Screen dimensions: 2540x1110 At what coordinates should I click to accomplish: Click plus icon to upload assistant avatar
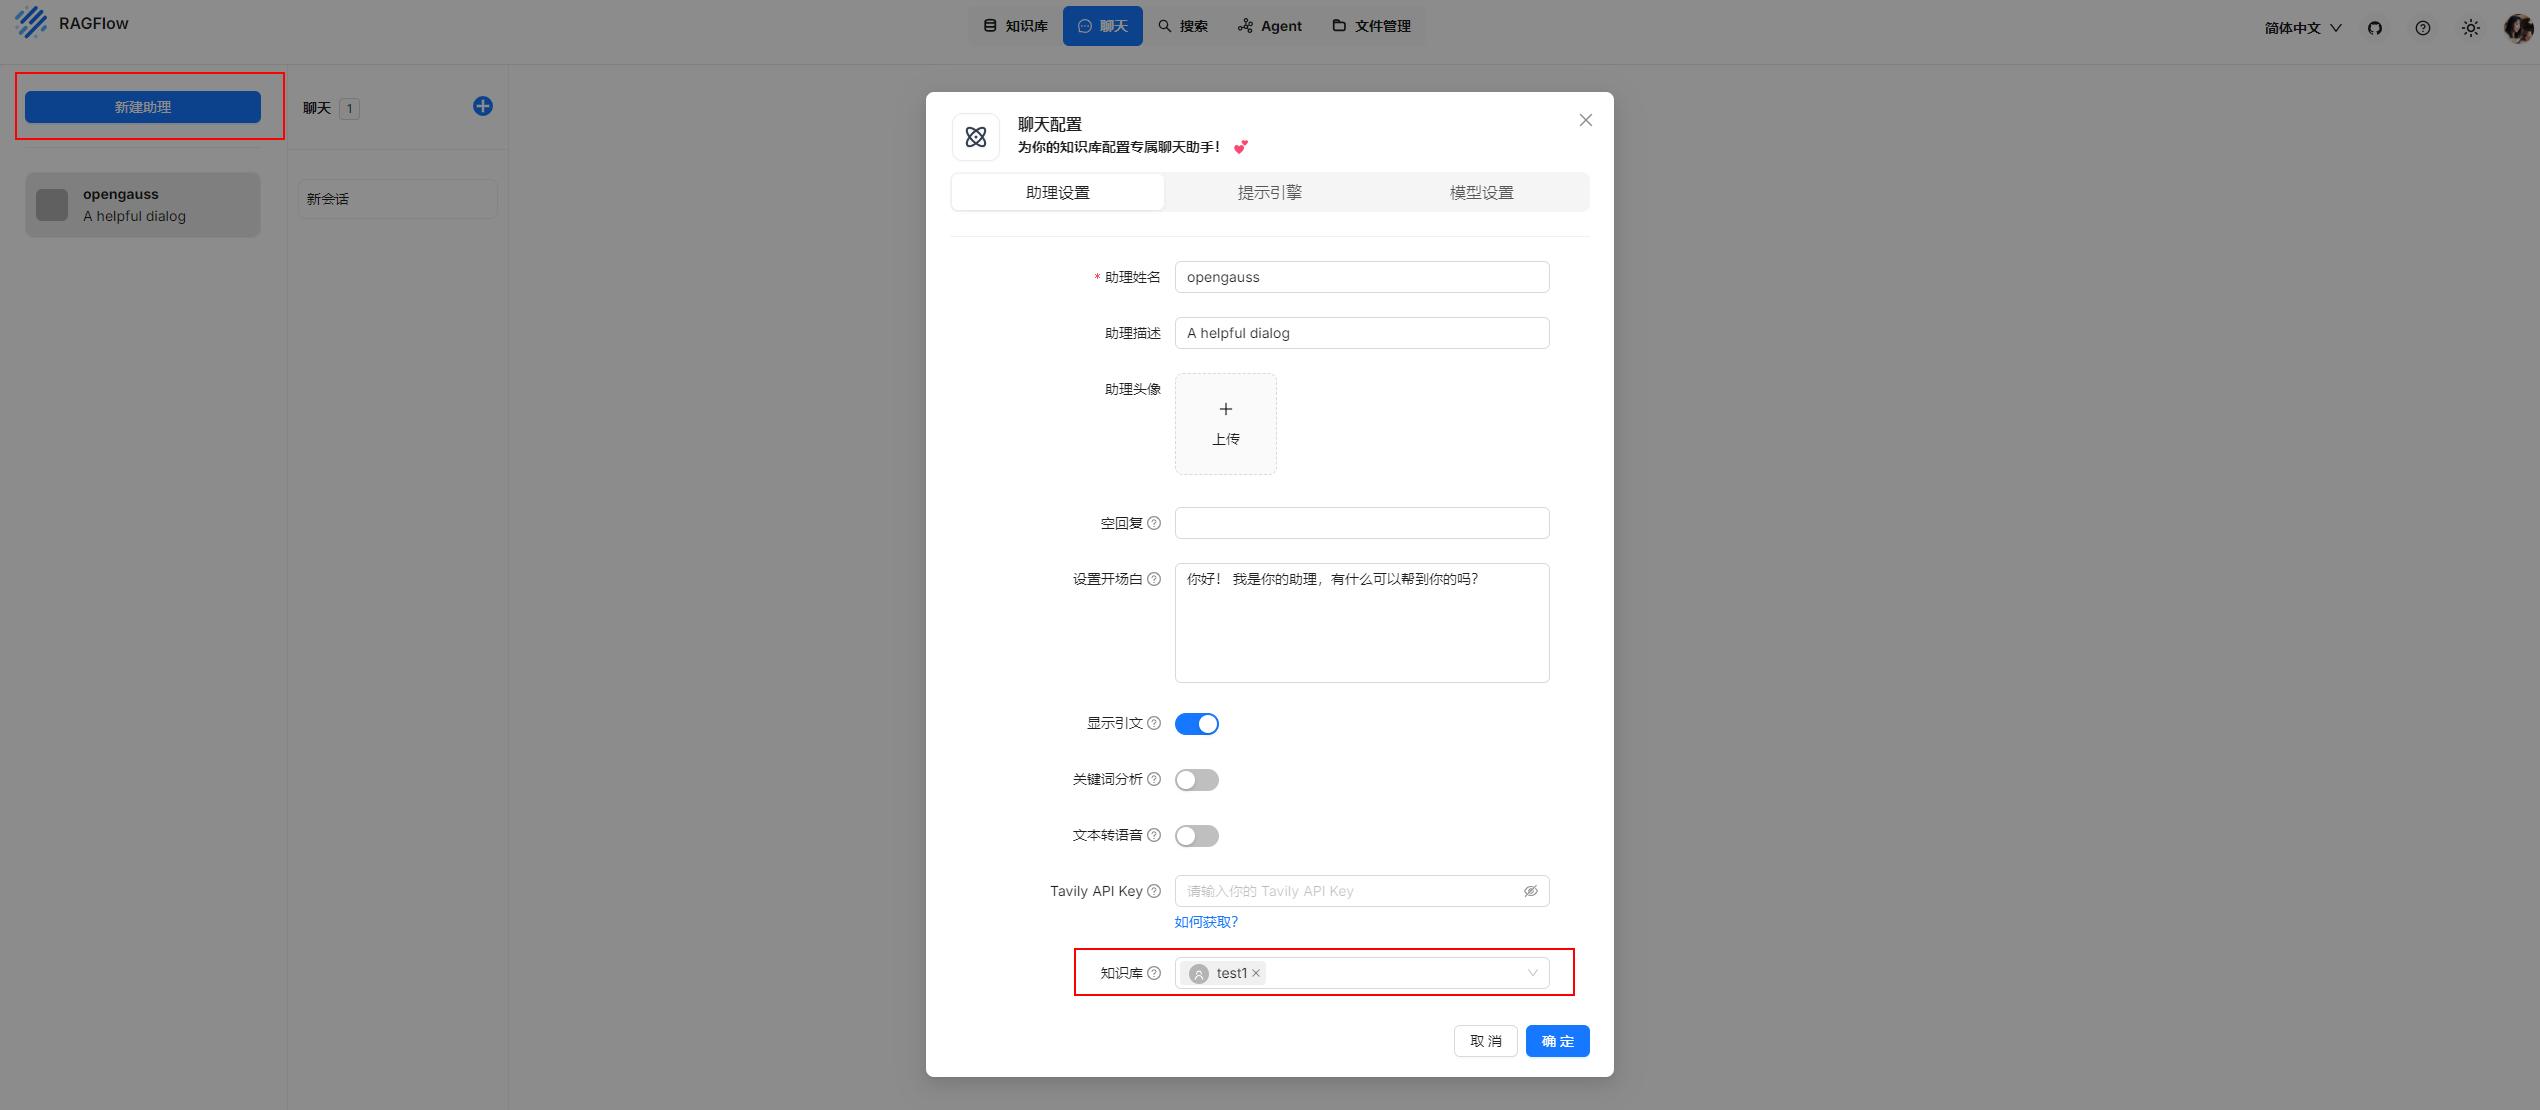pyautogui.click(x=1226, y=409)
